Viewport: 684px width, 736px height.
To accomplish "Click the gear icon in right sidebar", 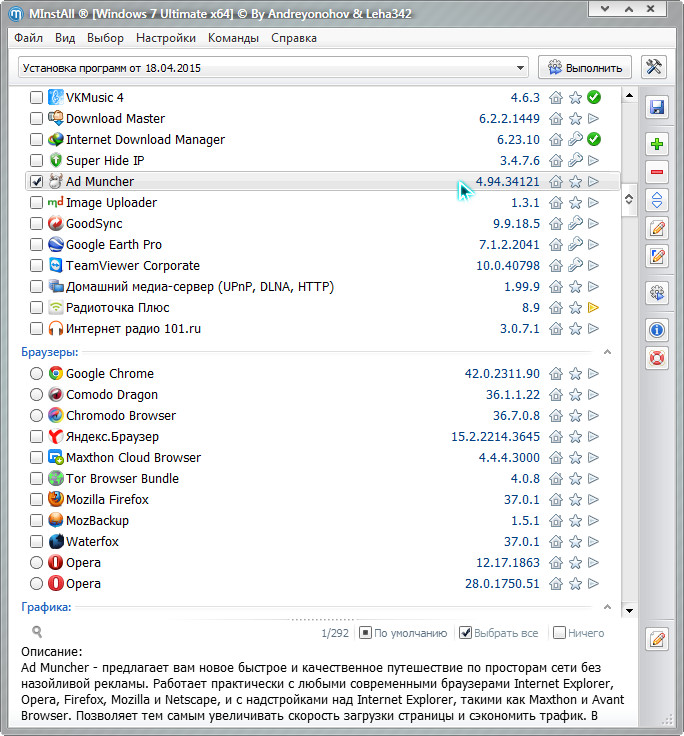I will (x=656, y=293).
